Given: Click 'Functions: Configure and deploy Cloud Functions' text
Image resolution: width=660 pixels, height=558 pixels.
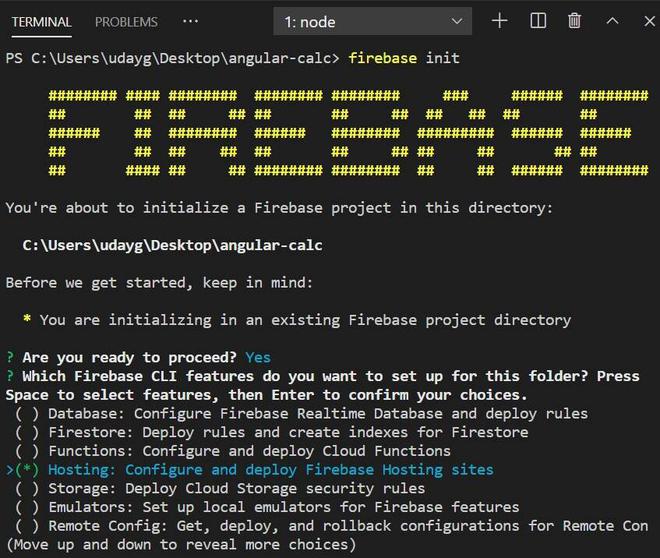Looking at the screenshot, I should click(x=249, y=451).
